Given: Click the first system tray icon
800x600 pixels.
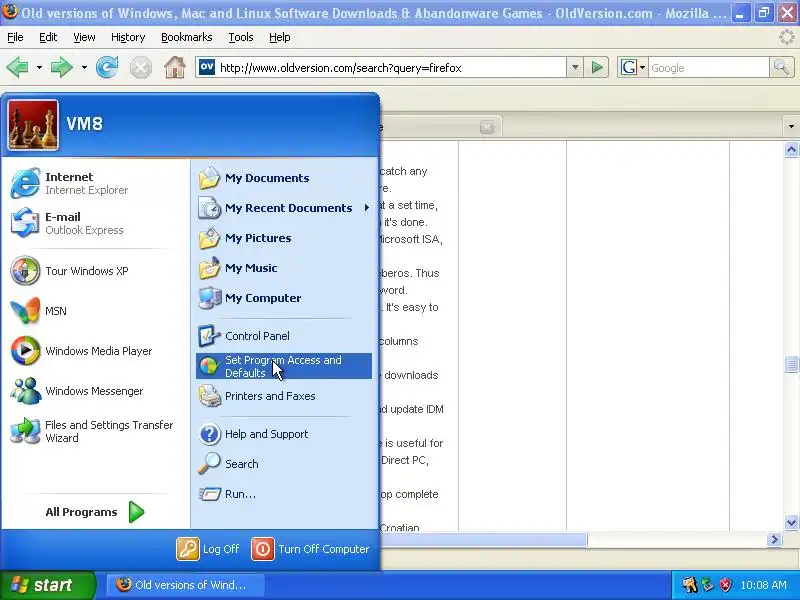Looking at the screenshot, I should (690, 585).
